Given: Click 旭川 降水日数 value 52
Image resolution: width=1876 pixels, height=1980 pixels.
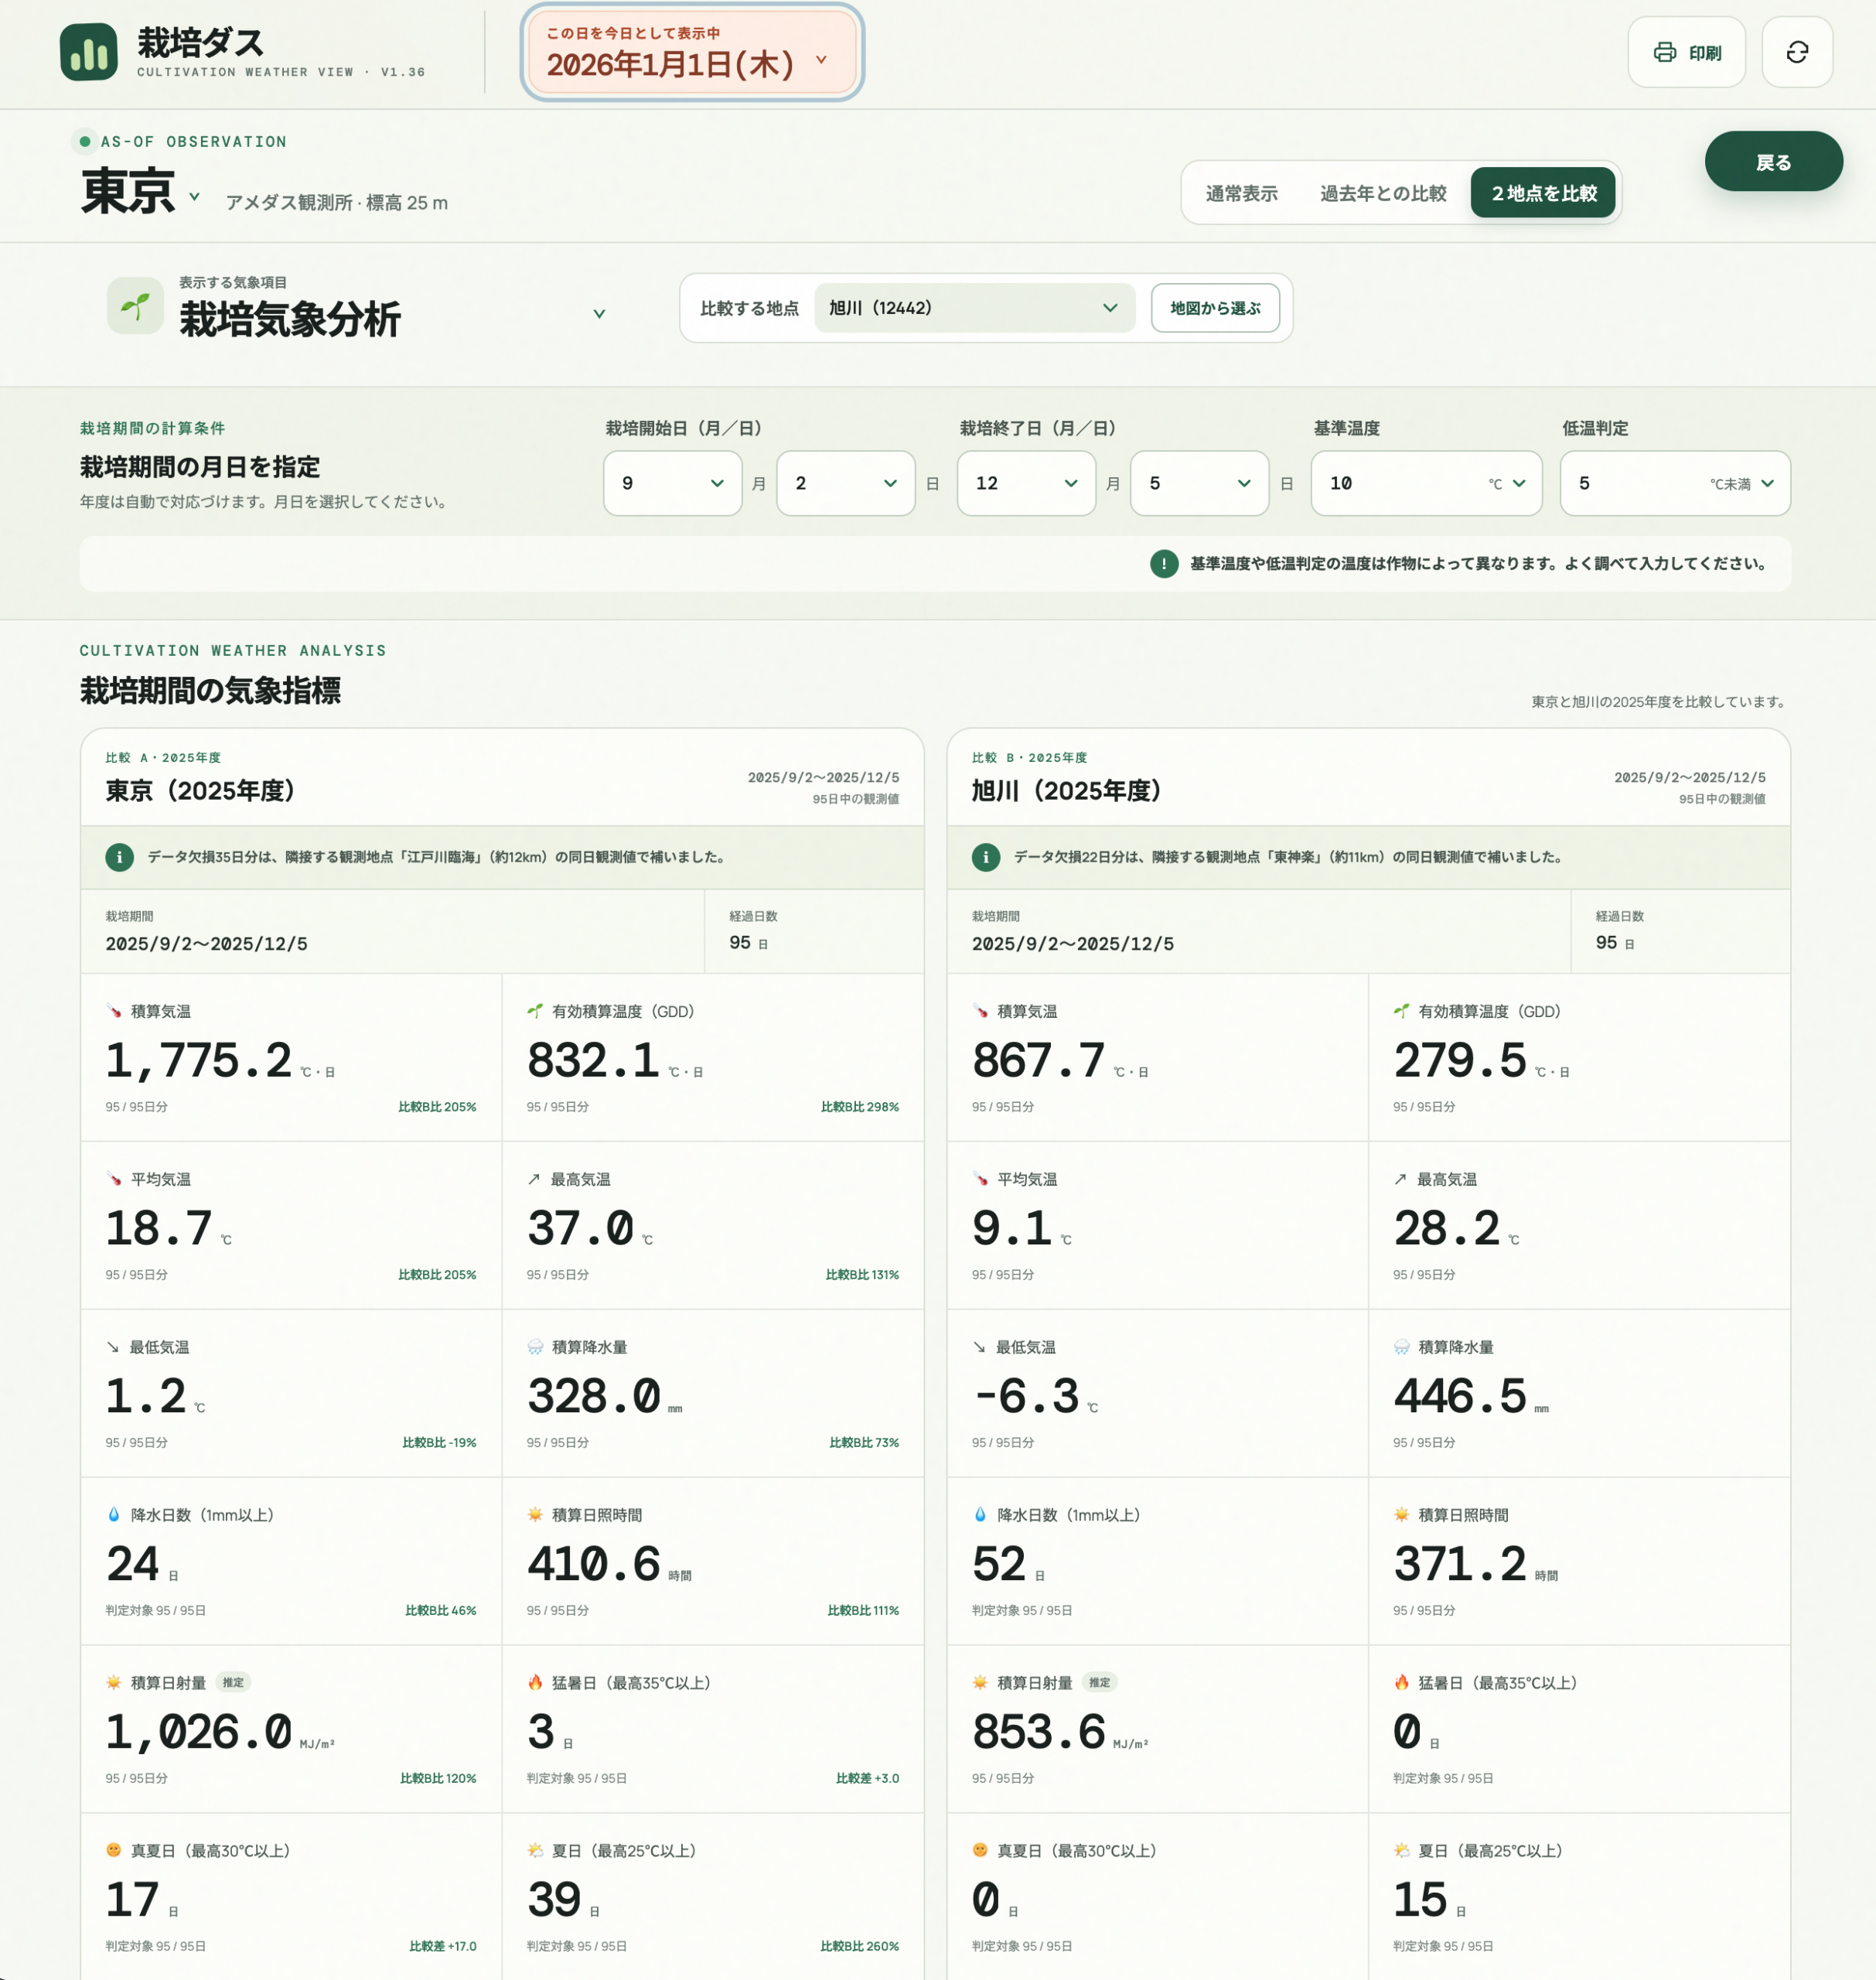Looking at the screenshot, I should (x=999, y=1564).
